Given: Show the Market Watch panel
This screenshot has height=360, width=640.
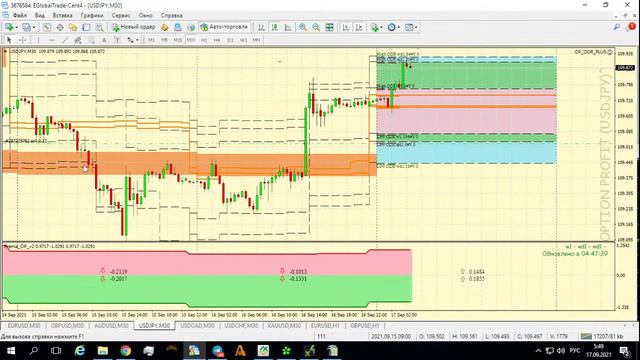Looking at the screenshot, I should click(47, 27).
